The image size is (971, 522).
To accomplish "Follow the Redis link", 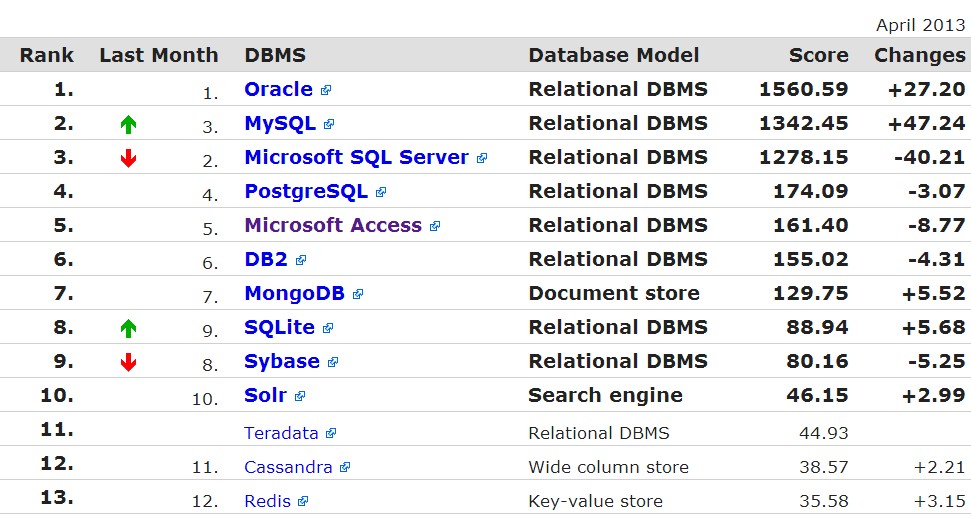I will [x=268, y=501].
